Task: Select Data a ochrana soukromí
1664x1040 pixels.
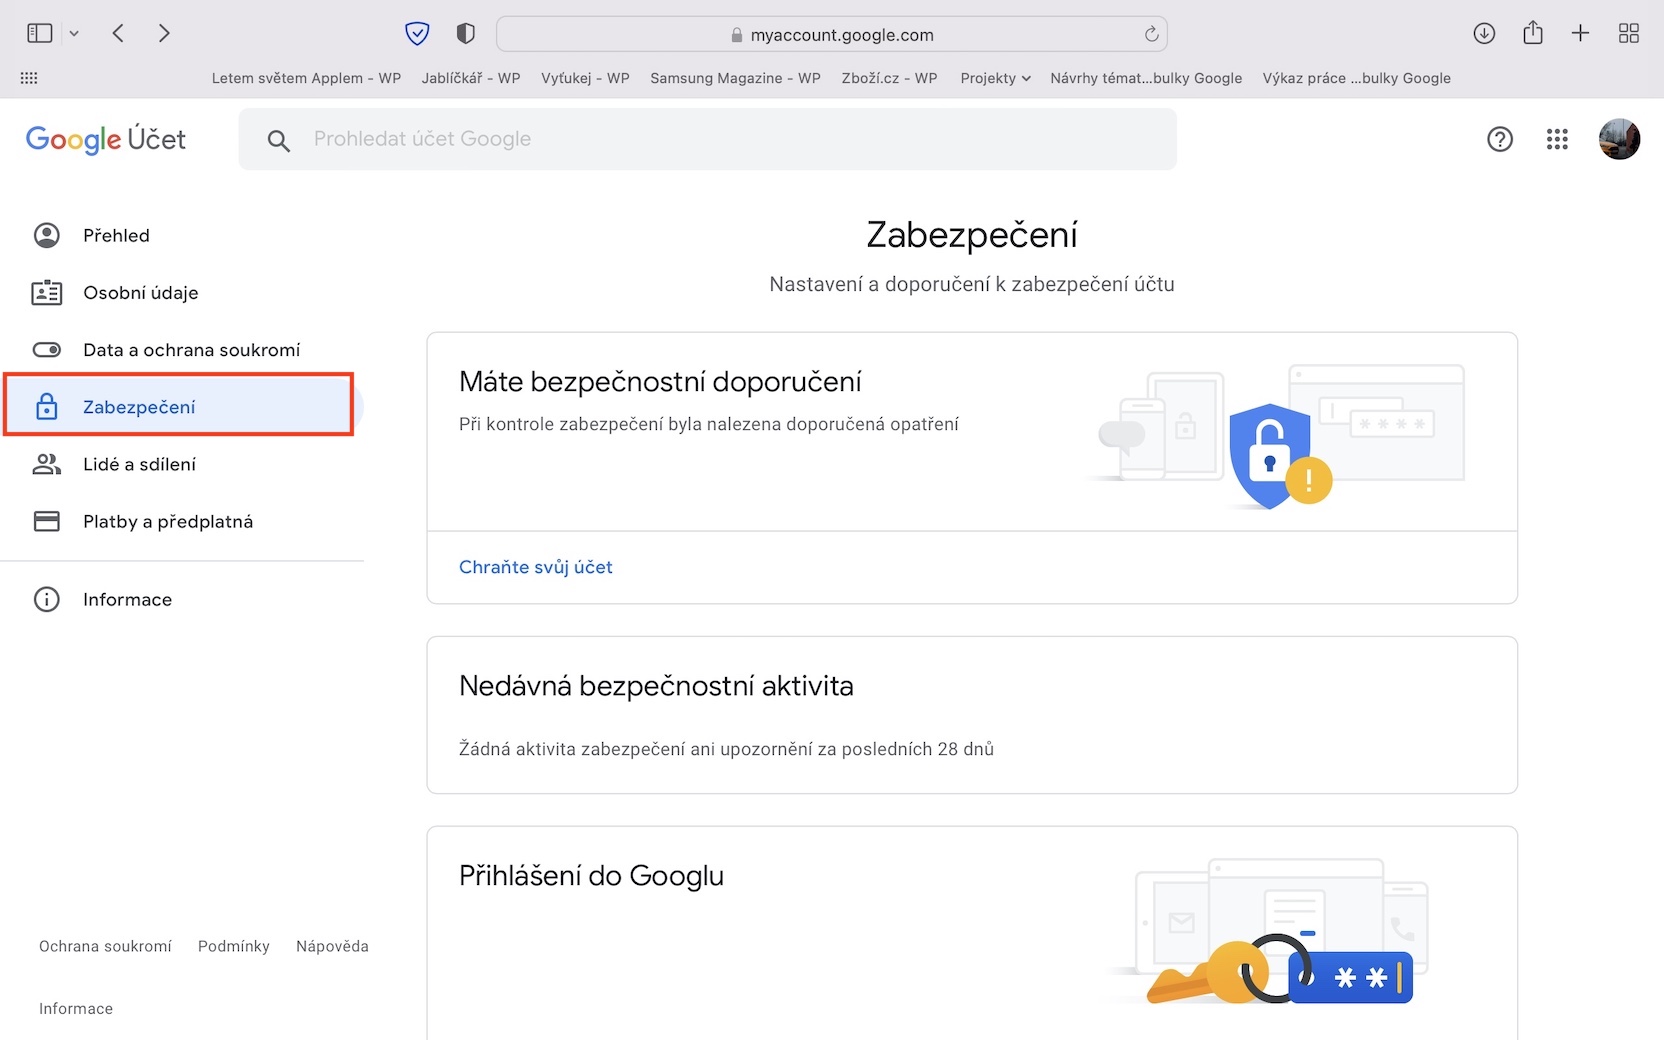Action: (x=191, y=350)
